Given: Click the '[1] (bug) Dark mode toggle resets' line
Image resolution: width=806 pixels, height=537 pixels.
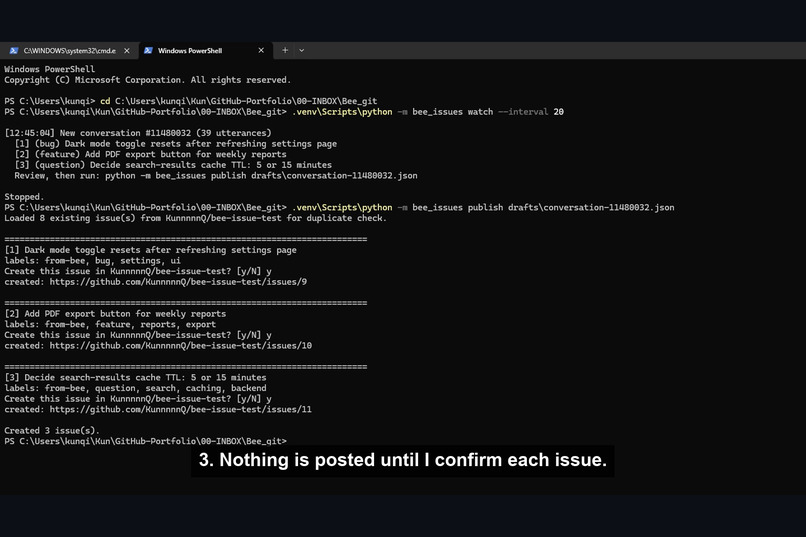Looking at the screenshot, I should coord(176,143).
